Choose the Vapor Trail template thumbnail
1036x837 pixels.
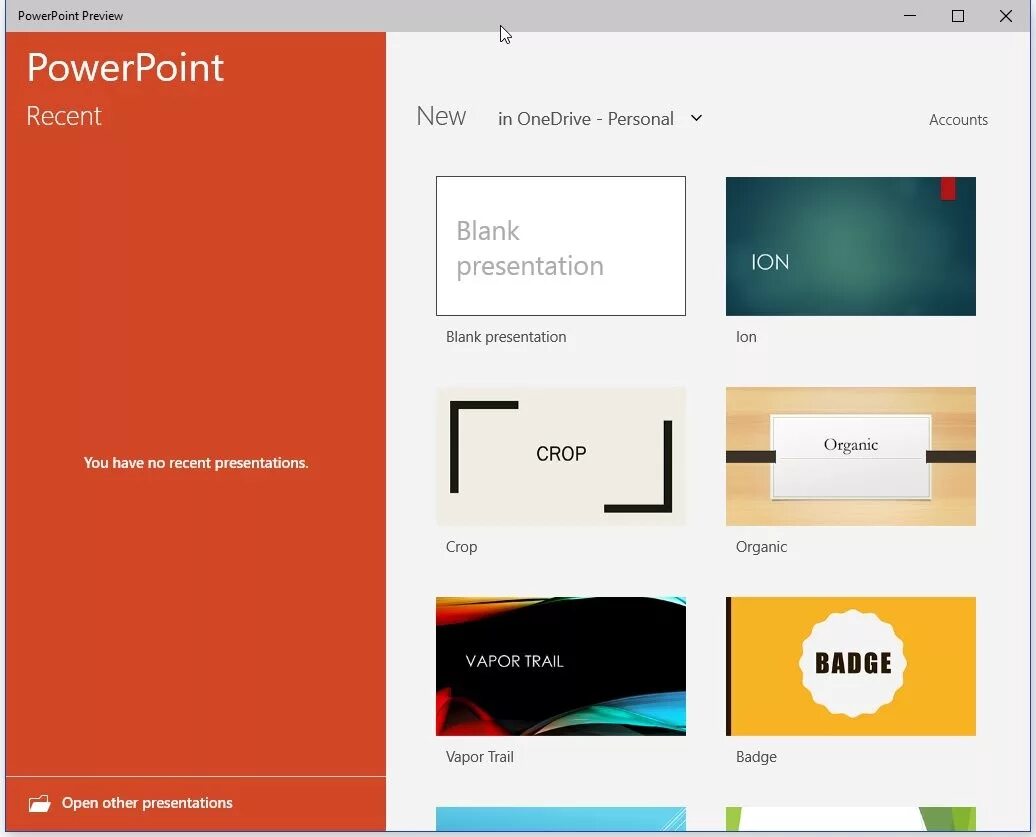coord(561,666)
